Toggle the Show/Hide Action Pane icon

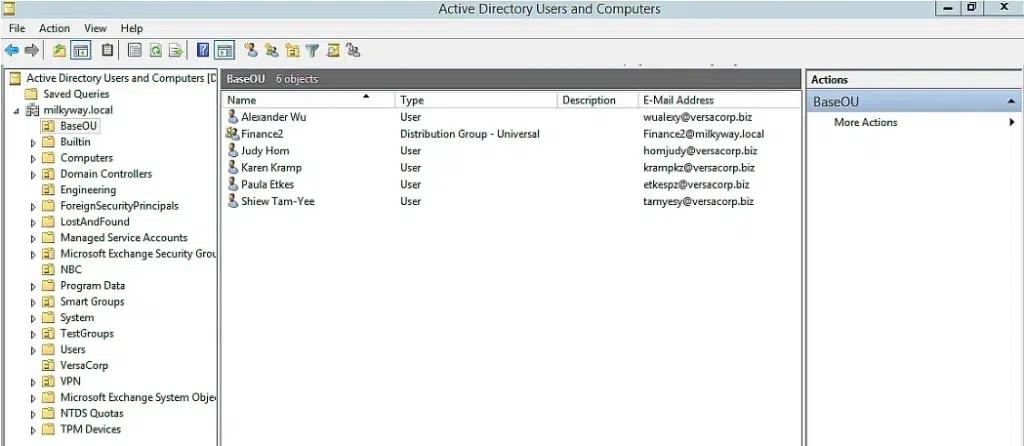click(x=225, y=50)
